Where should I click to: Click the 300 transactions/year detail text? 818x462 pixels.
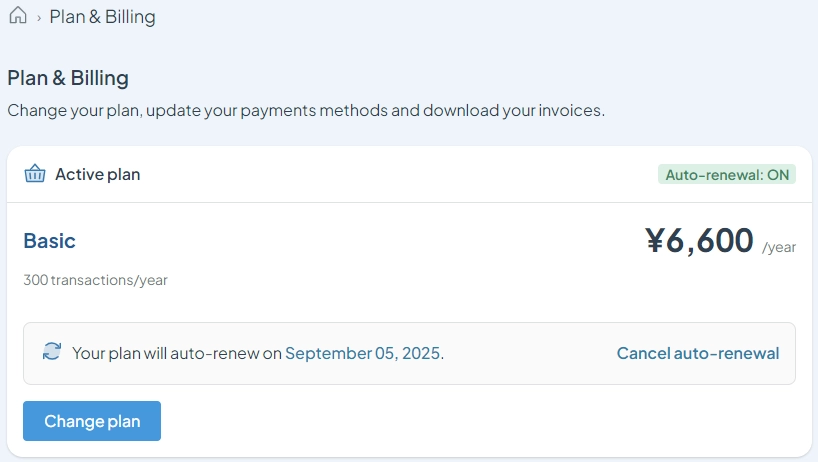click(95, 280)
